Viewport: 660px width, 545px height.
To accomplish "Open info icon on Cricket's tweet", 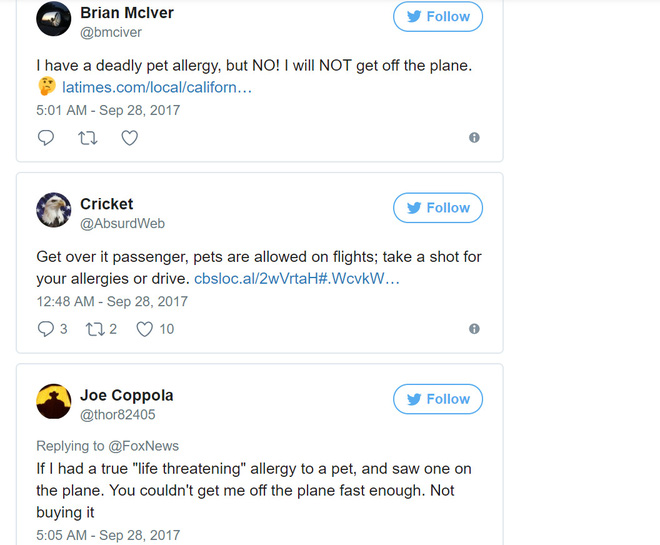I will click(474, 328).
